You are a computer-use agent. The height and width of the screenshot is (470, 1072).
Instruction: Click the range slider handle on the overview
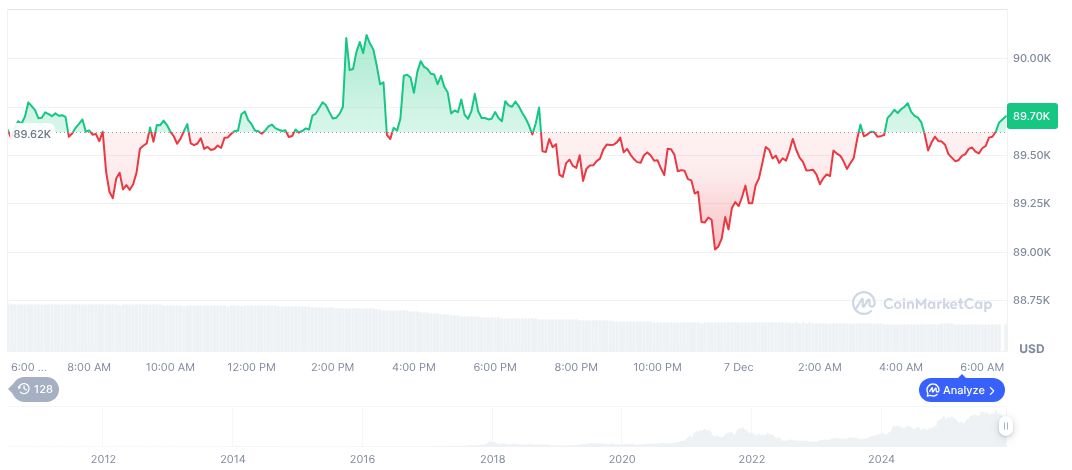click(x=1006, y=426)
